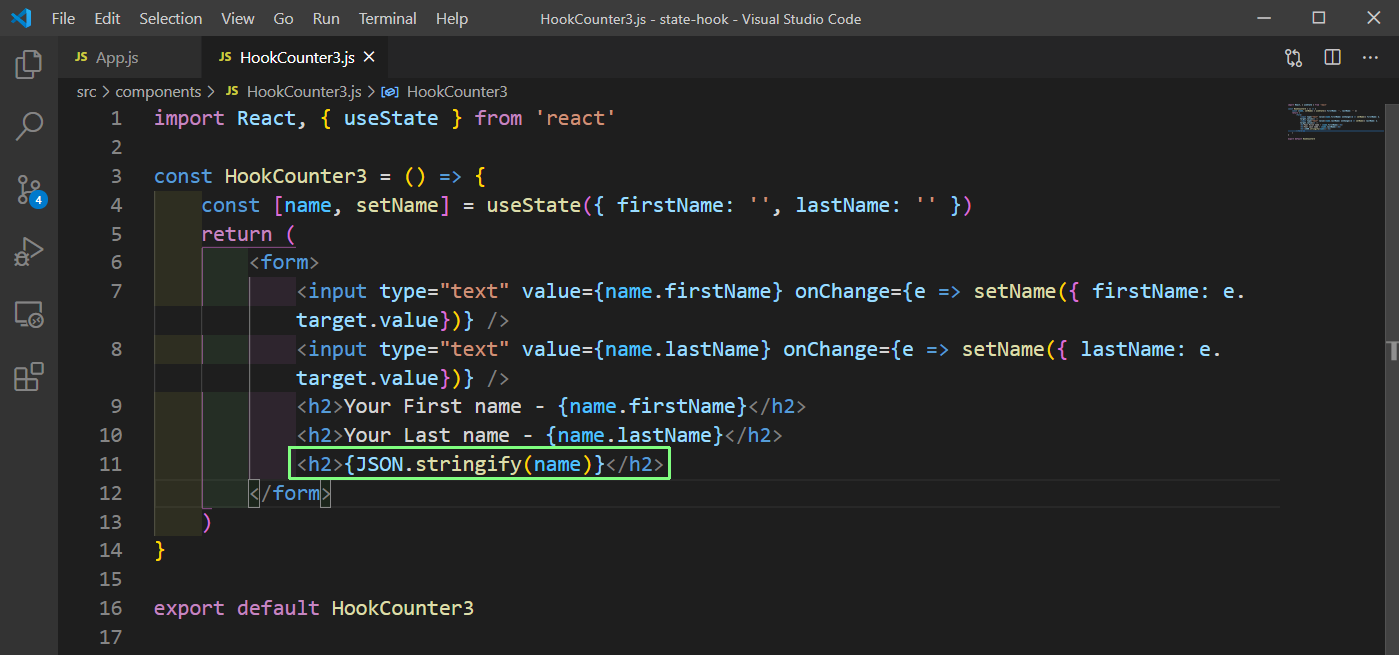
Task: Split the editor to the right
Action: click(1332, 58)
